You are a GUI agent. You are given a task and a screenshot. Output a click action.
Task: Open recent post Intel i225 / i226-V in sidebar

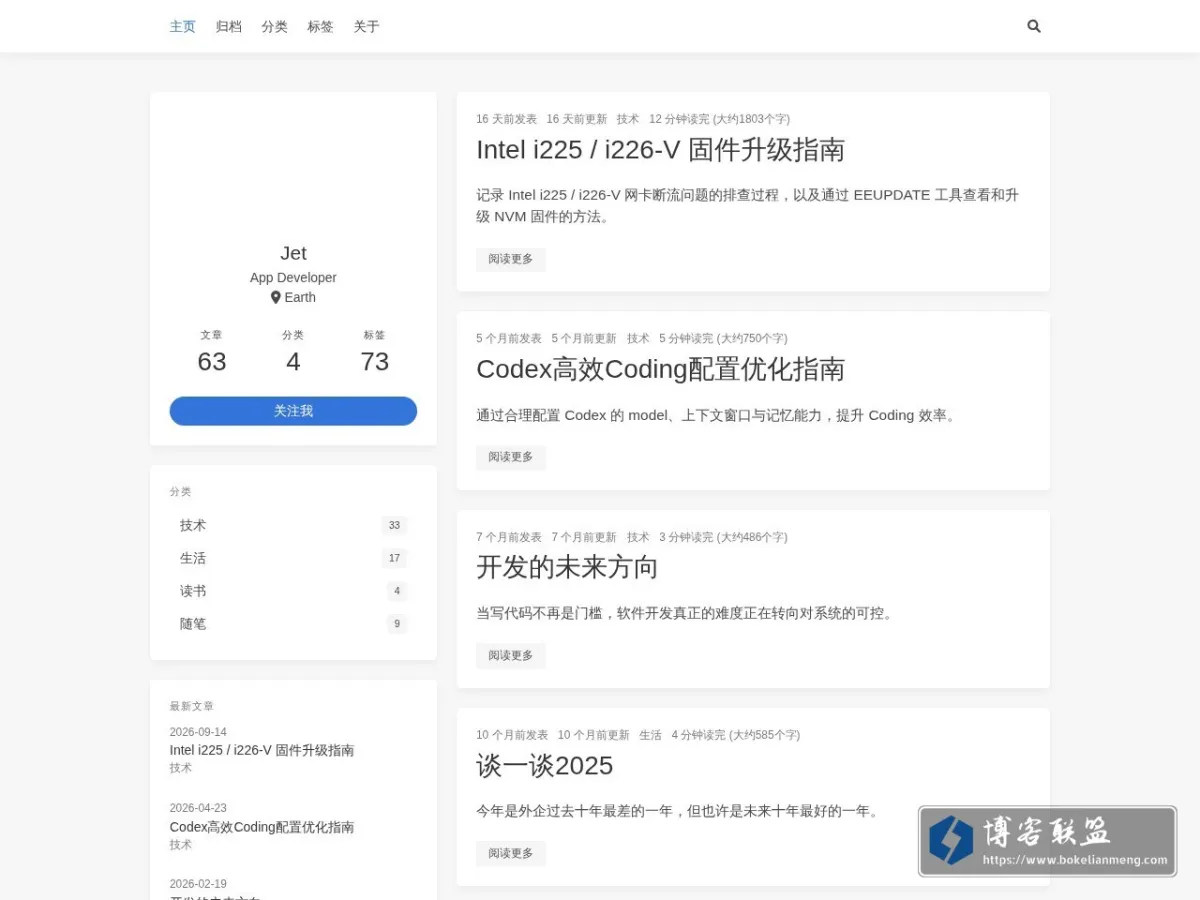point(262,750)
